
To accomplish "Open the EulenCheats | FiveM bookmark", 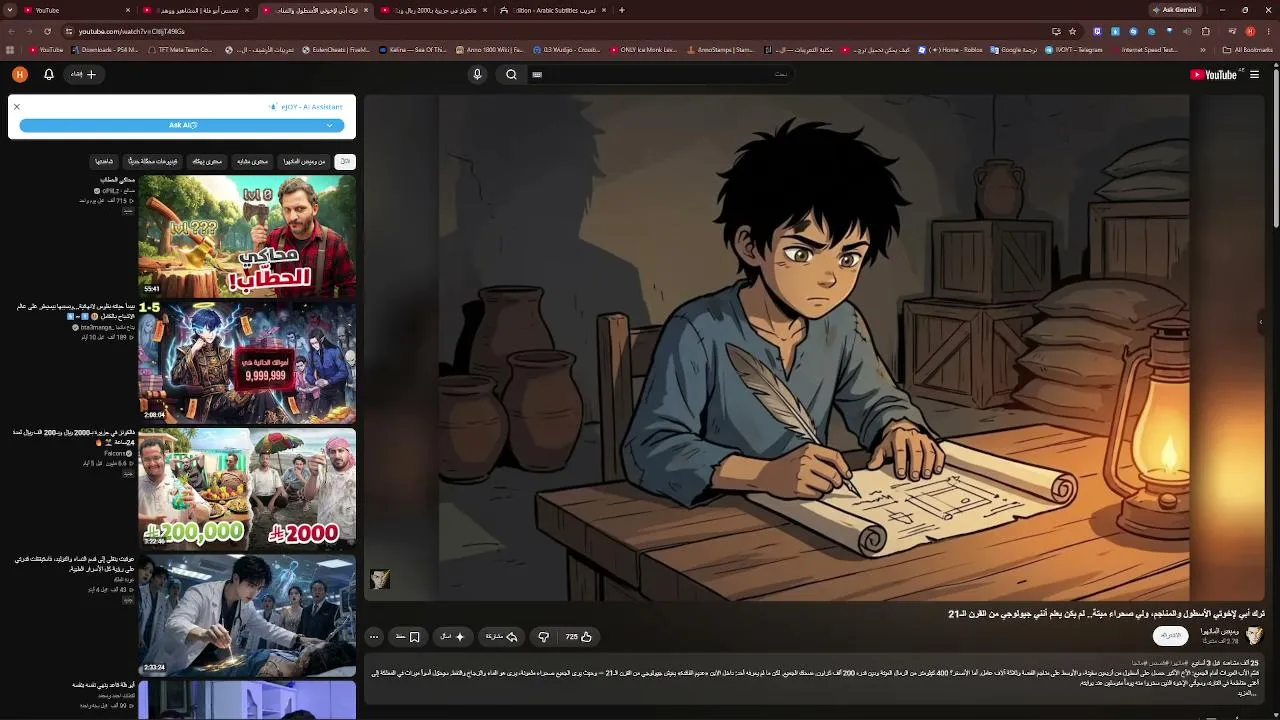I will click(x=337, y=49).
